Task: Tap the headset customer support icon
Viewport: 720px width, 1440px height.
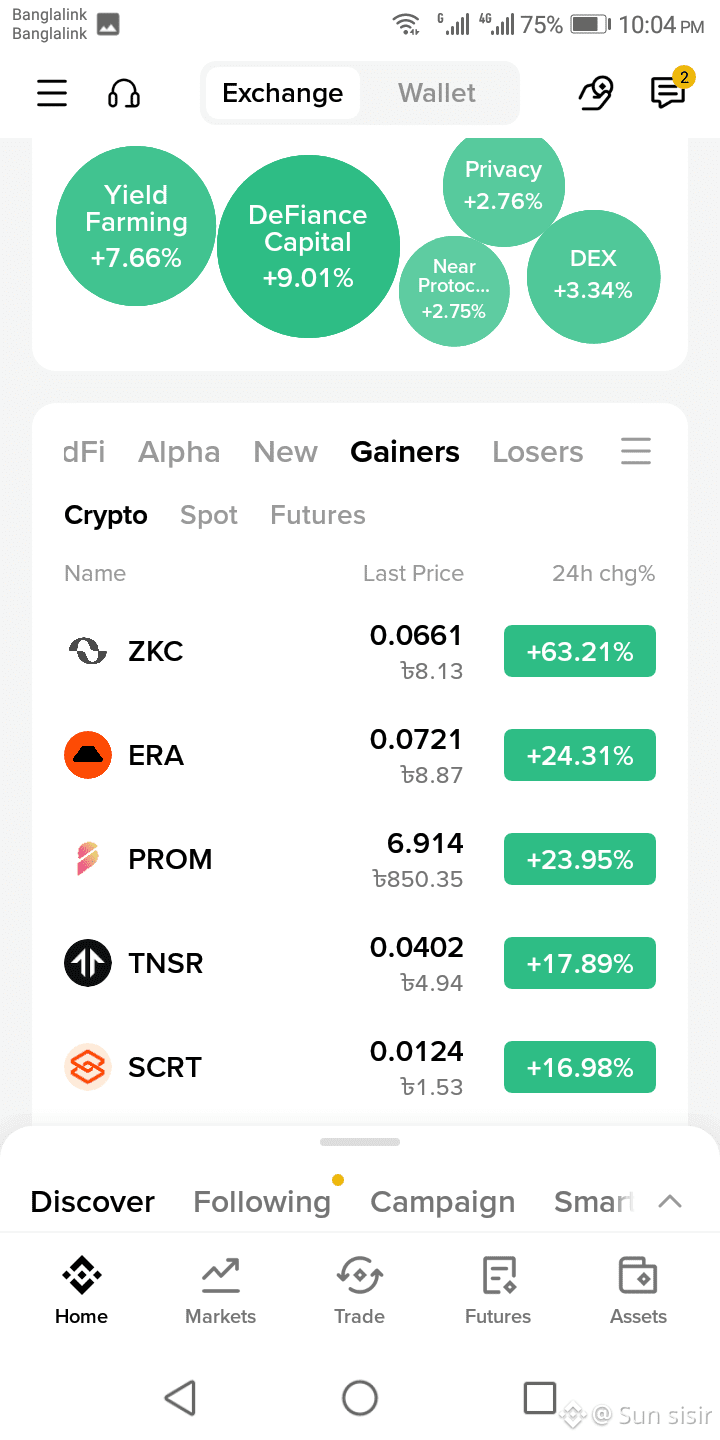Action: click(x=124, y=93)
